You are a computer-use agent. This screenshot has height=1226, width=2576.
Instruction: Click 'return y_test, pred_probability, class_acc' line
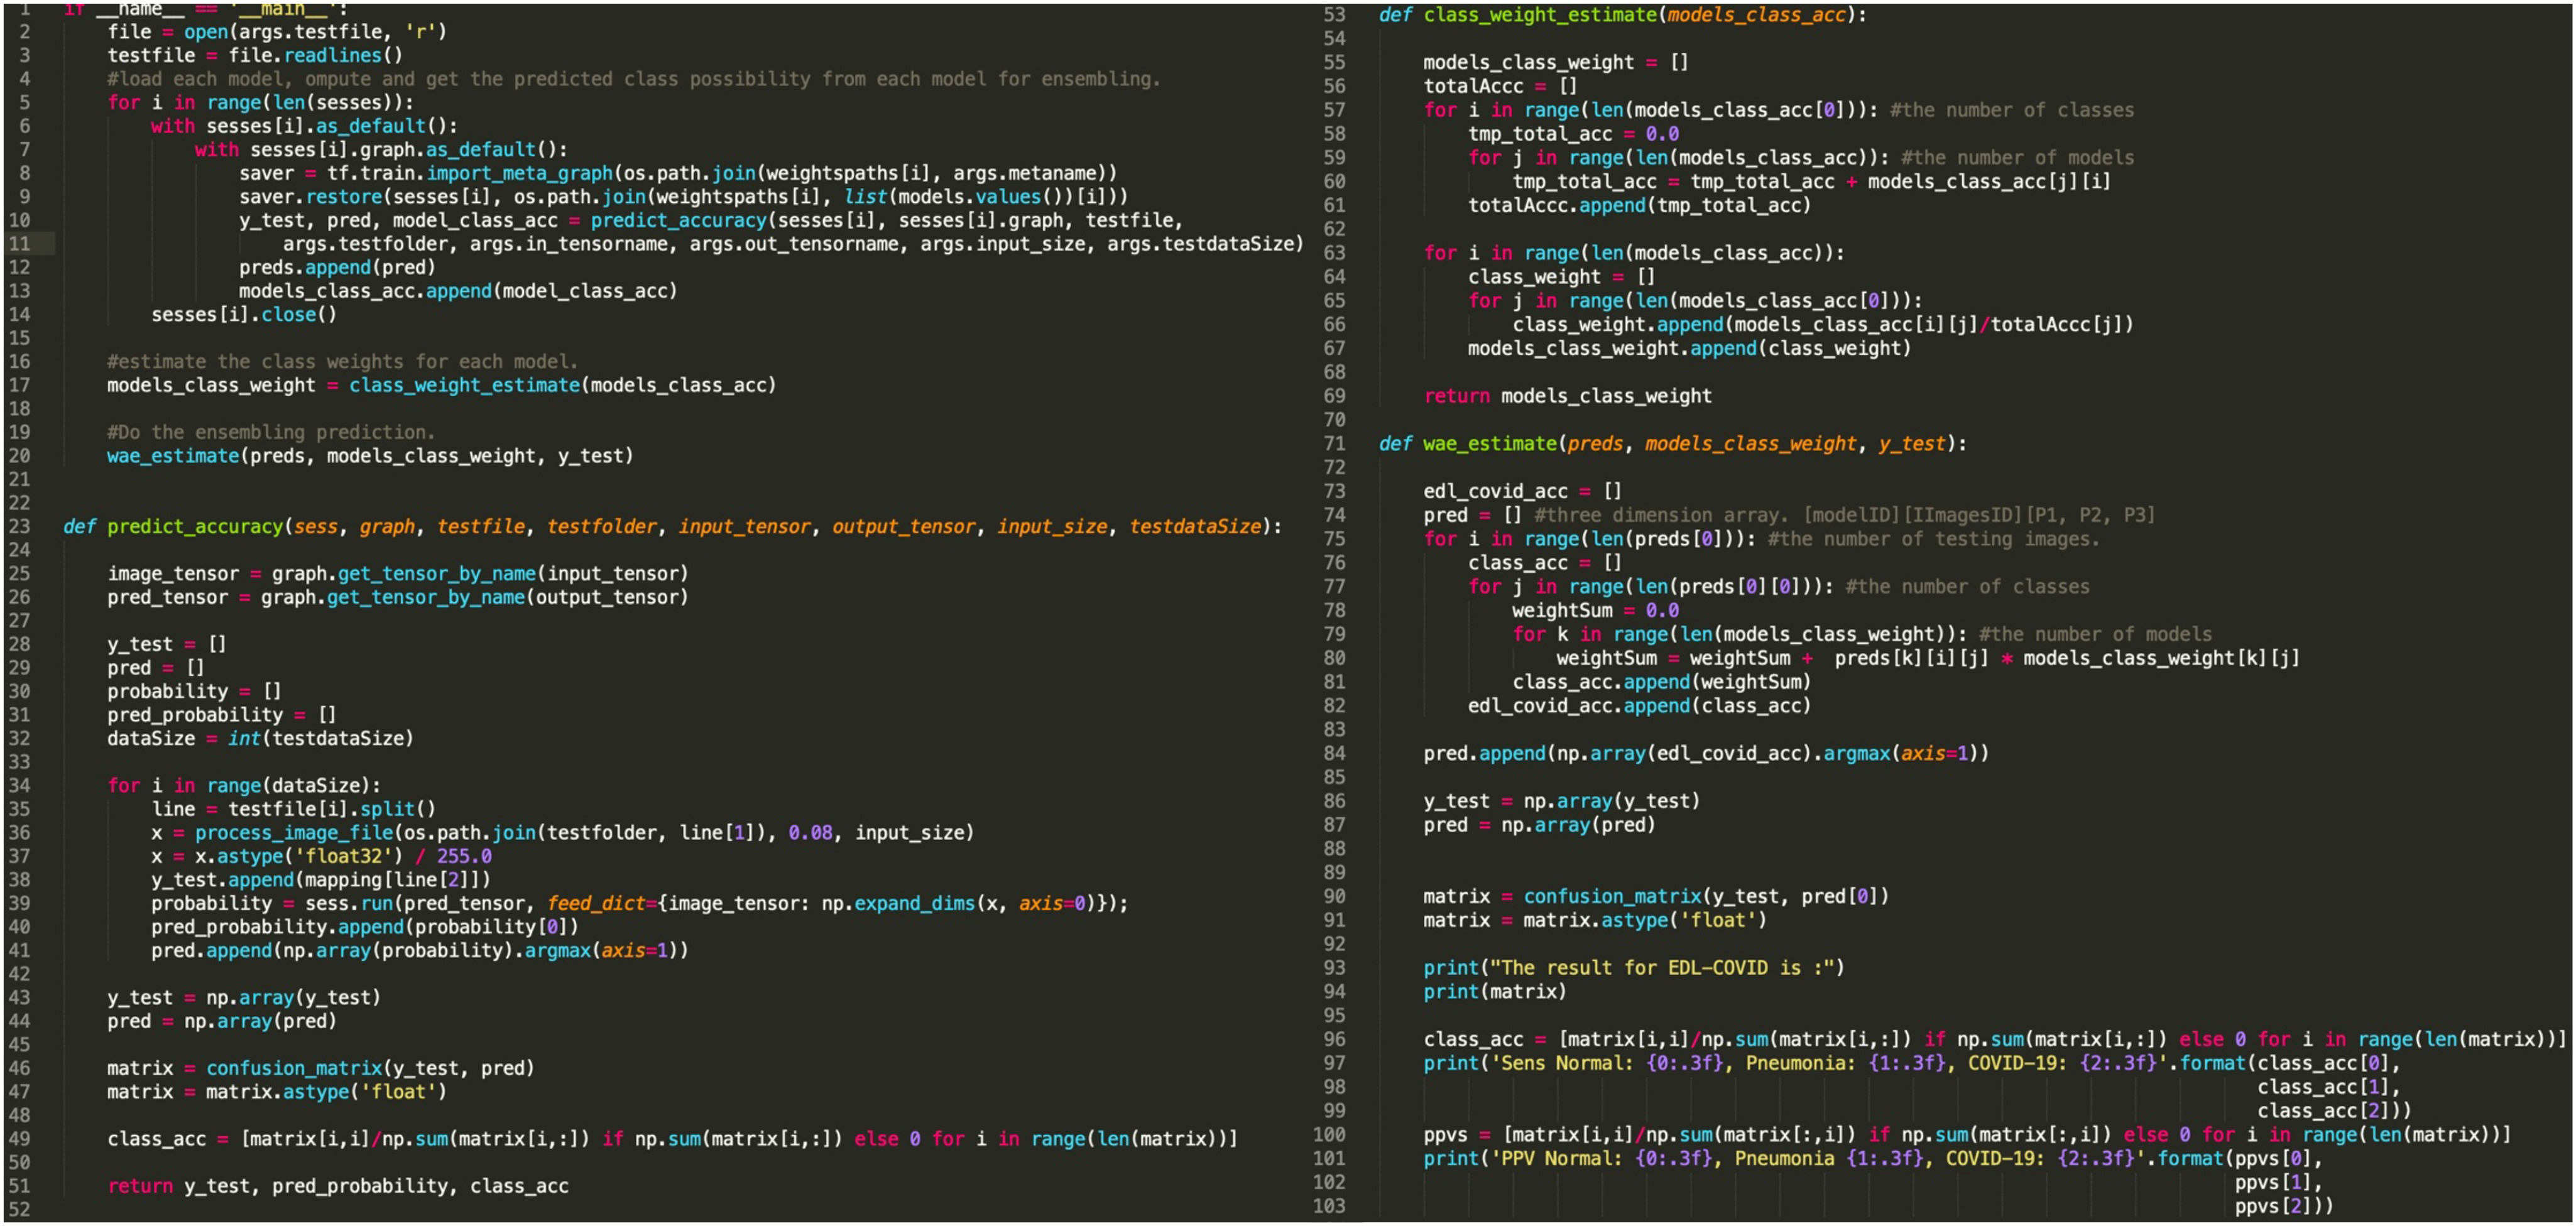pos(338,1186)
